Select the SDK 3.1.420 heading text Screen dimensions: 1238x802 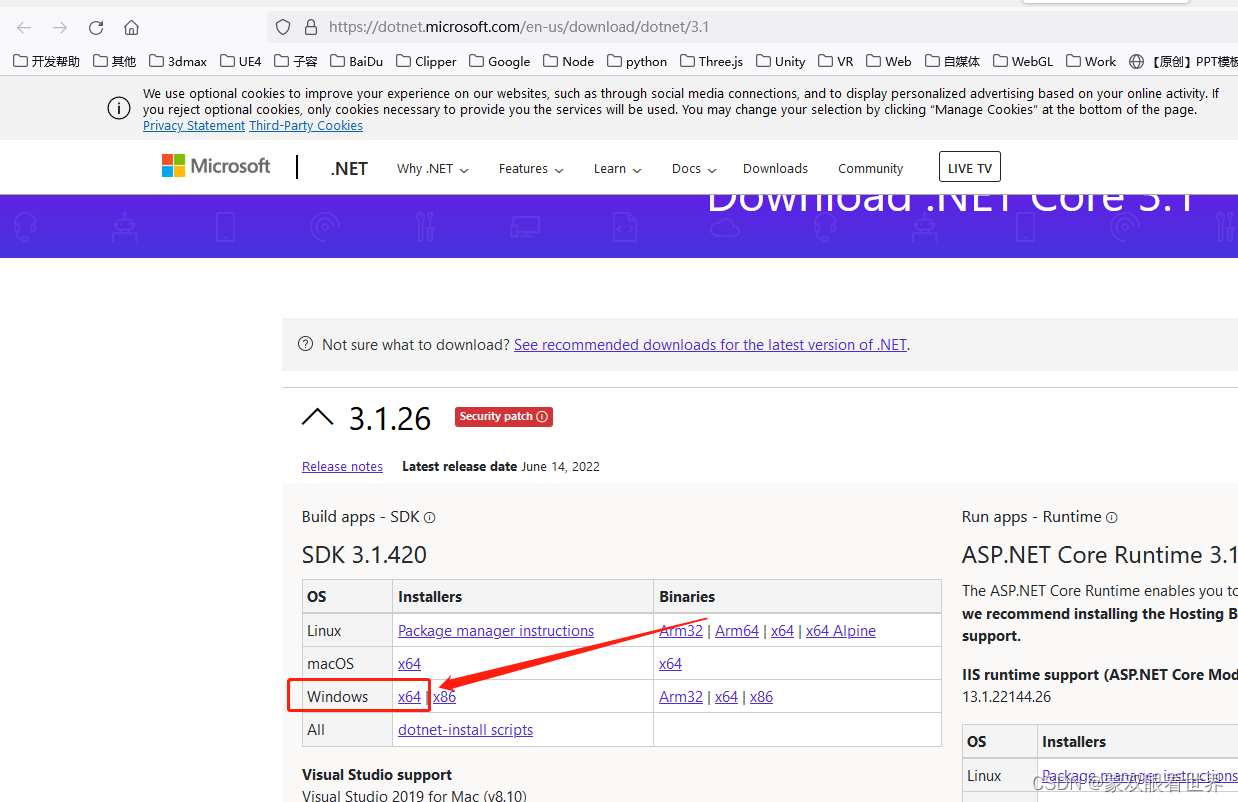pos(364,555)
